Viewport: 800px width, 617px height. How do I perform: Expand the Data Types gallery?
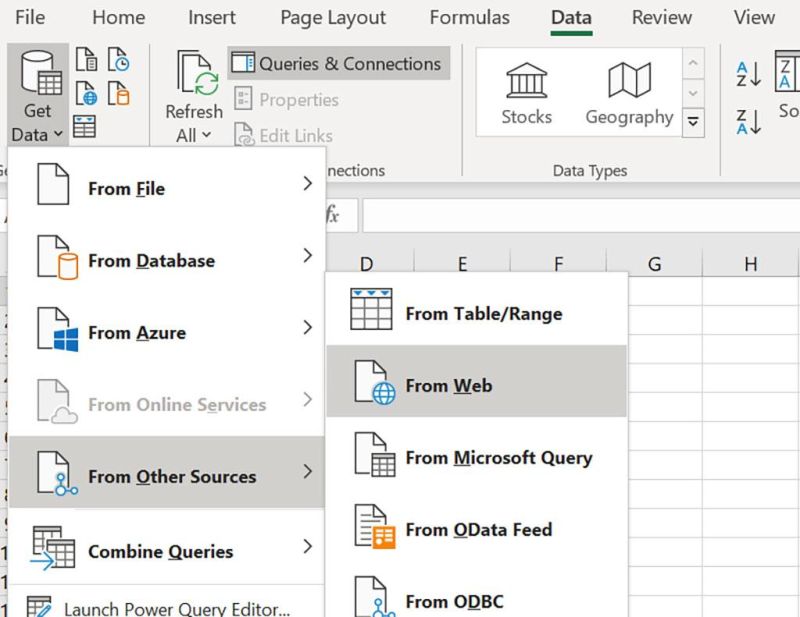click(692, 120)
